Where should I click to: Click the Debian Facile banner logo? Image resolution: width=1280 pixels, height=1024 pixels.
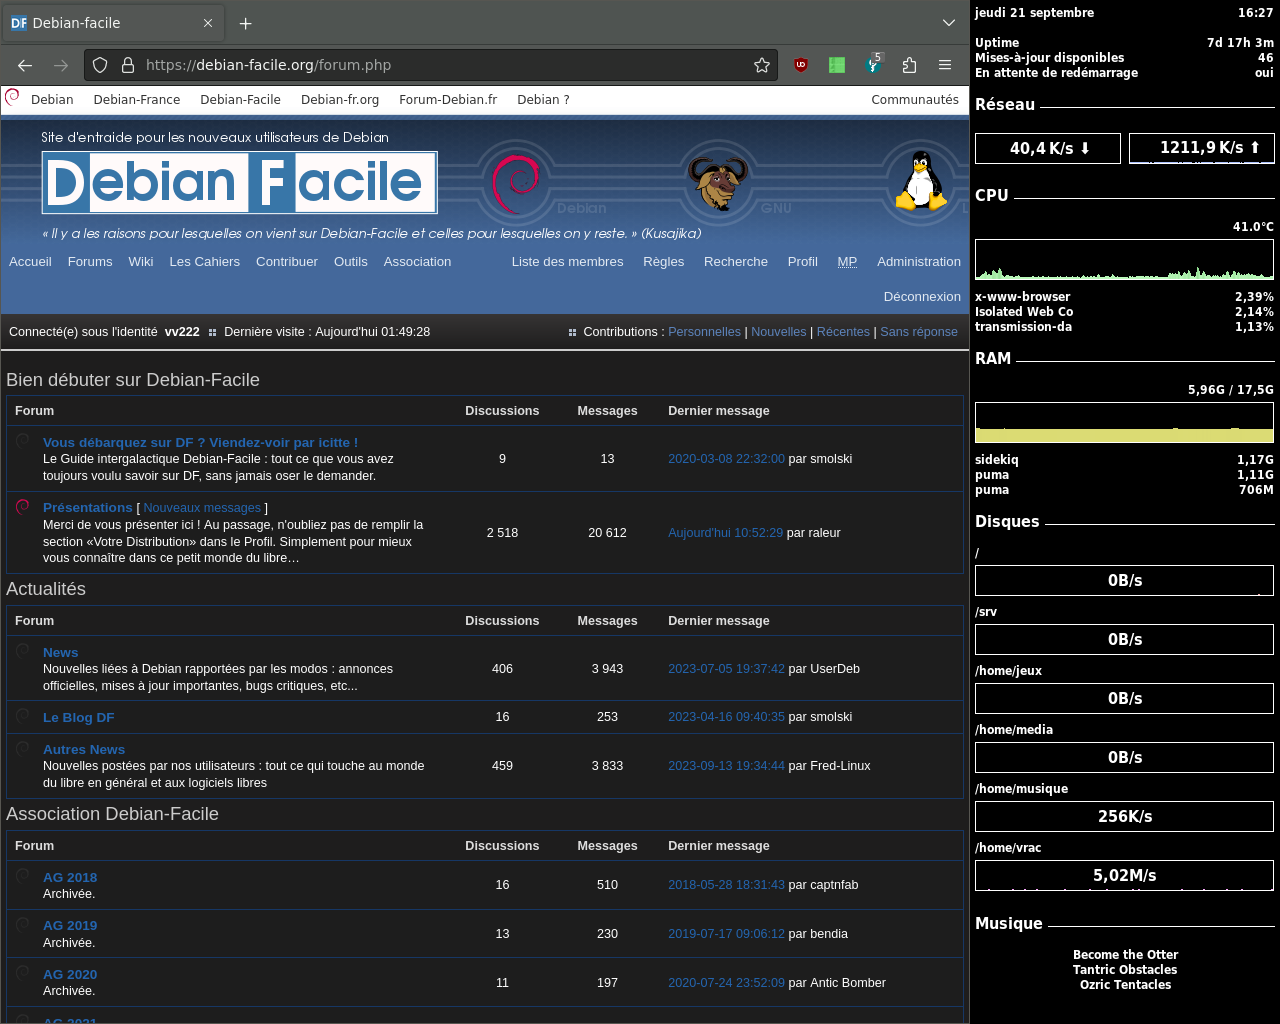click(239, 183)
